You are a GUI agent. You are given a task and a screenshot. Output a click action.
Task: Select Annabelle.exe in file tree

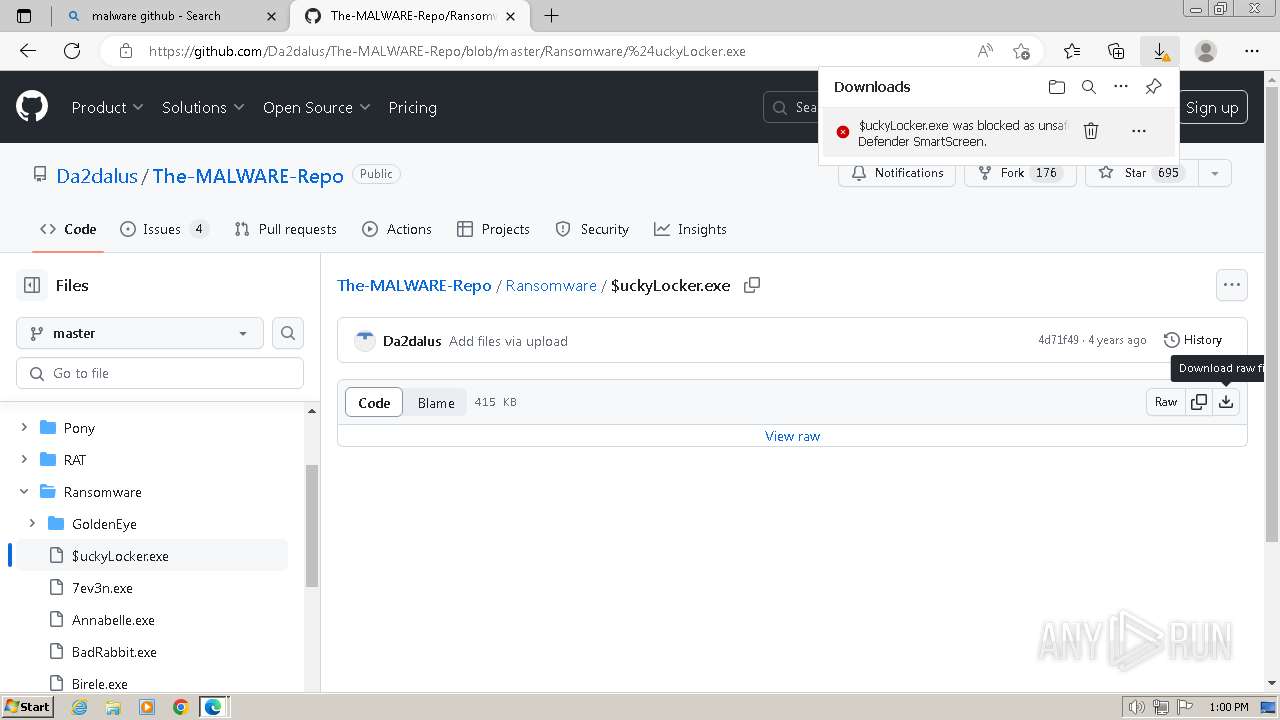click(113, 620)
